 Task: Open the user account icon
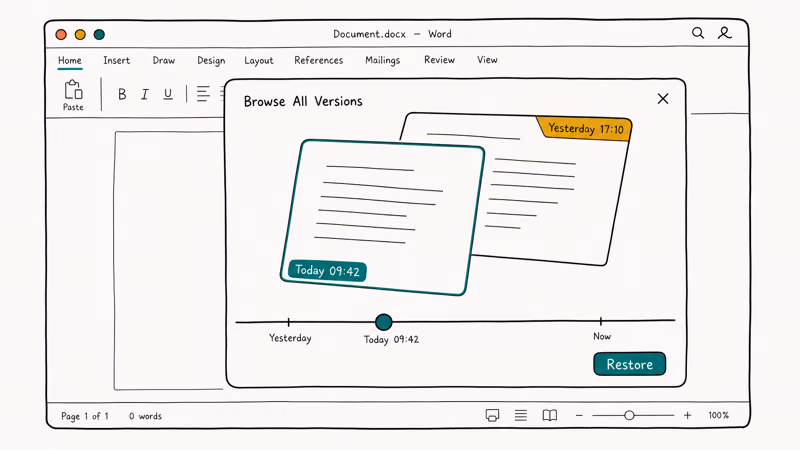point(724,33)
